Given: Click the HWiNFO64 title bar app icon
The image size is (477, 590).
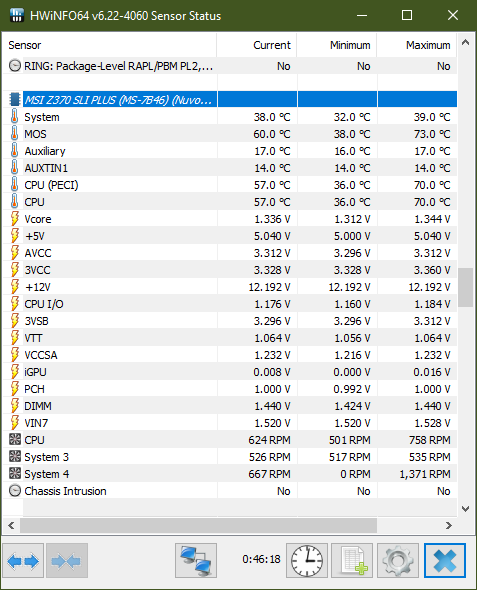Looking at the screenshot, I should point(17,15).
